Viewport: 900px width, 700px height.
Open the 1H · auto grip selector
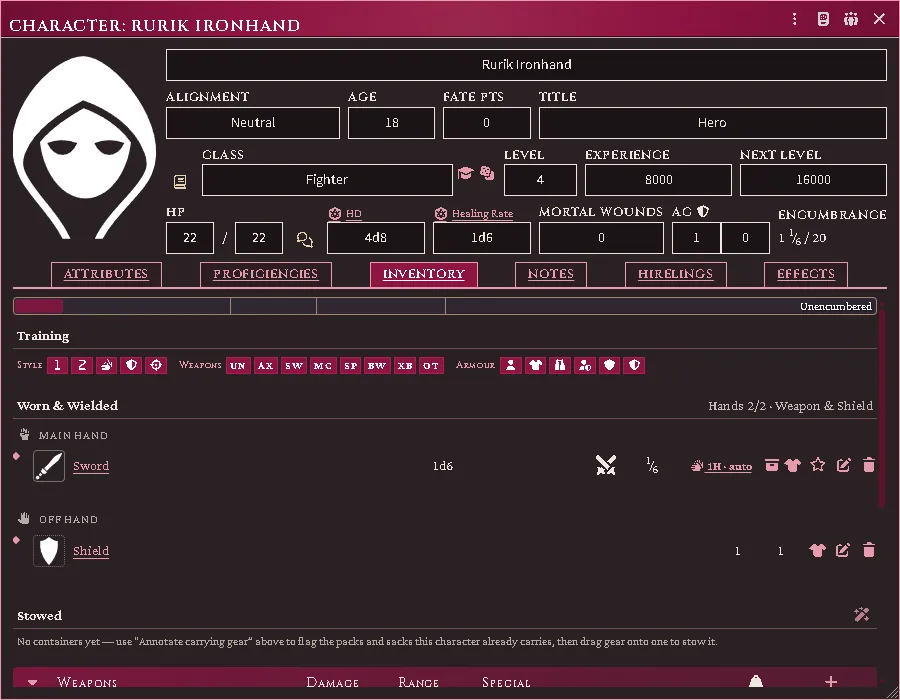click(721, 466)
